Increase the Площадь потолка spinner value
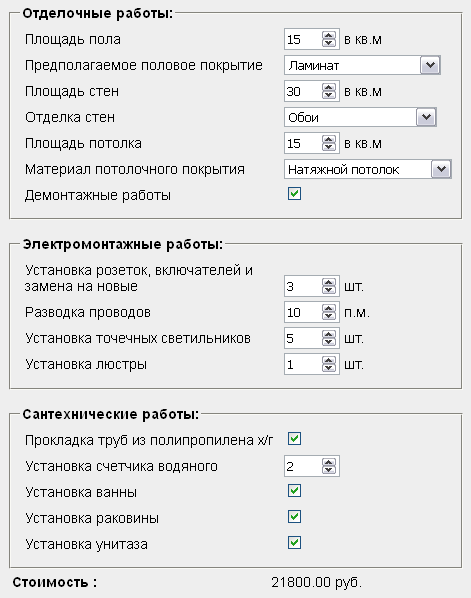The height and width of the screenshot is (598, 471). point(329,139)
